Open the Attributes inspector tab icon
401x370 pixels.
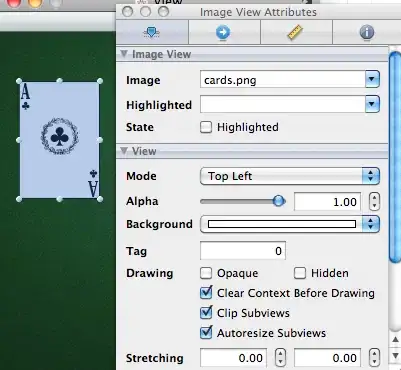(152, 32)
